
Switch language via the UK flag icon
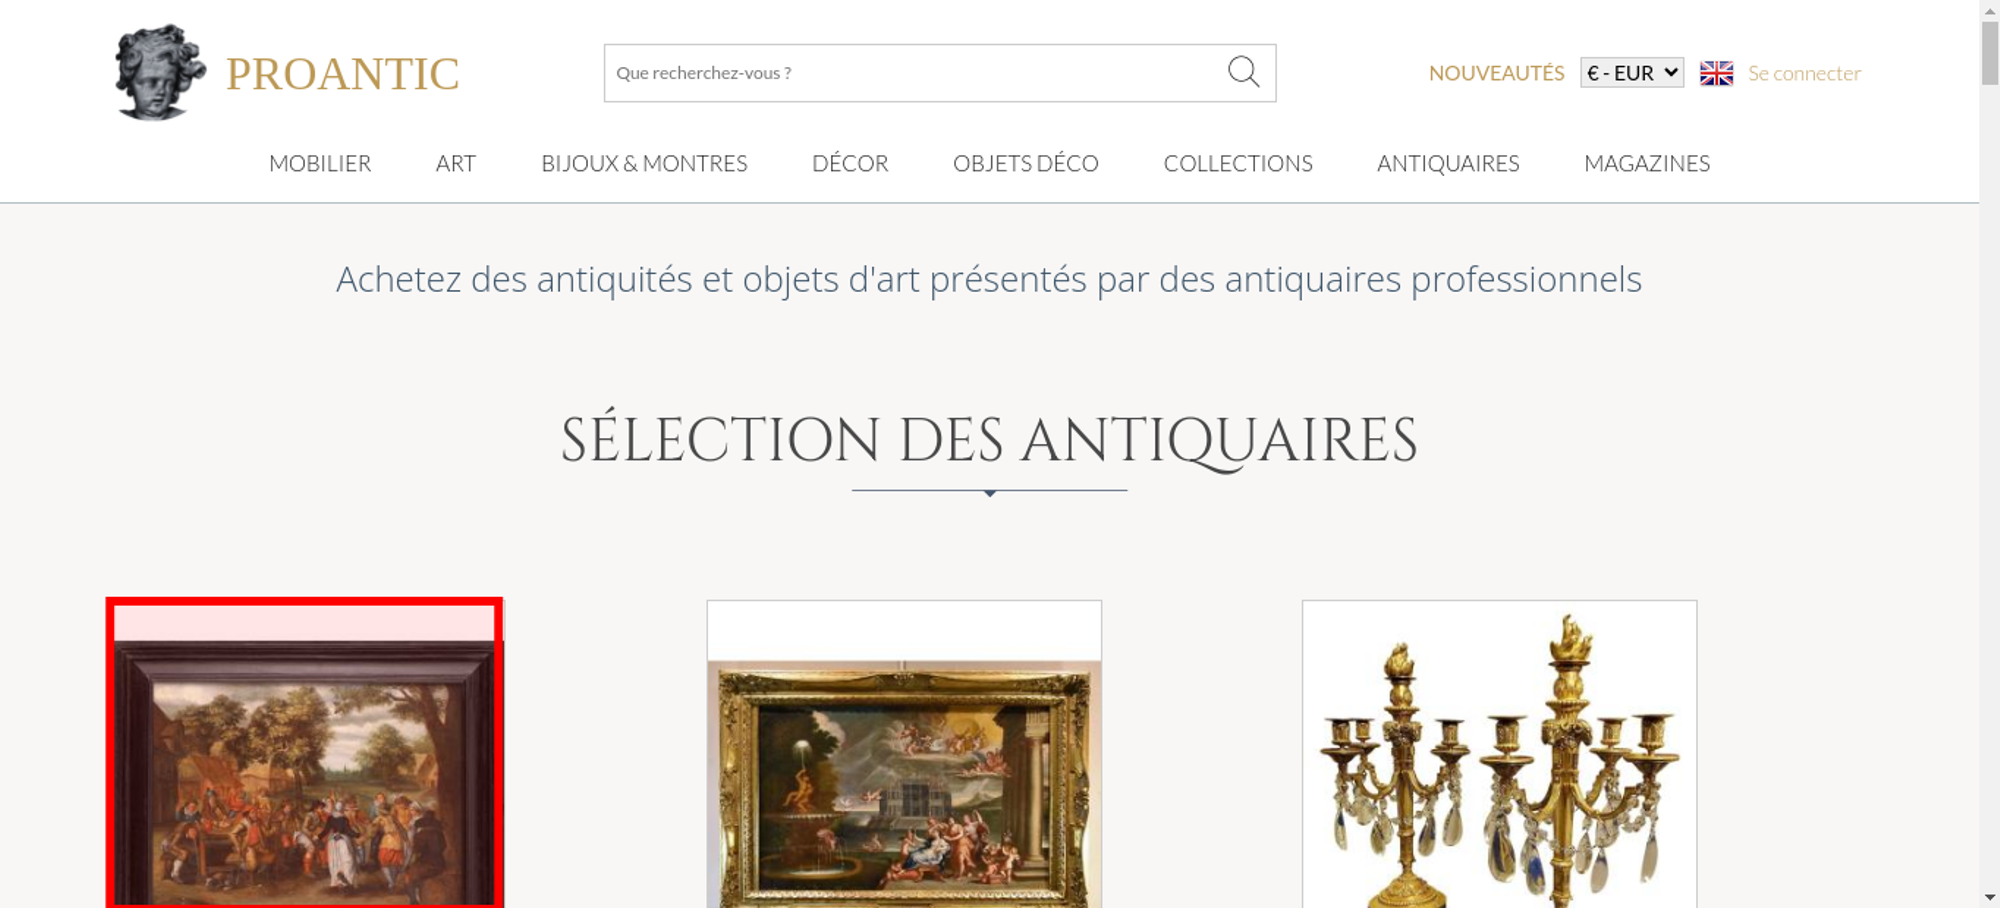click(1716, 73)
